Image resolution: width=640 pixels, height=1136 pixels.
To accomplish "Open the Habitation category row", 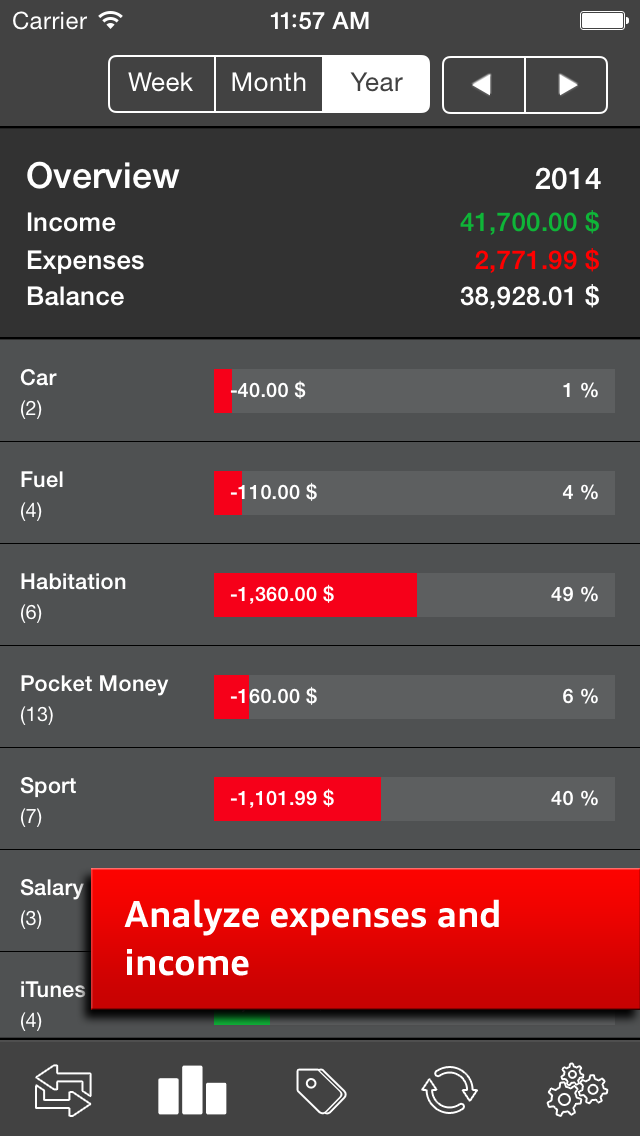I will coord(320,595).
